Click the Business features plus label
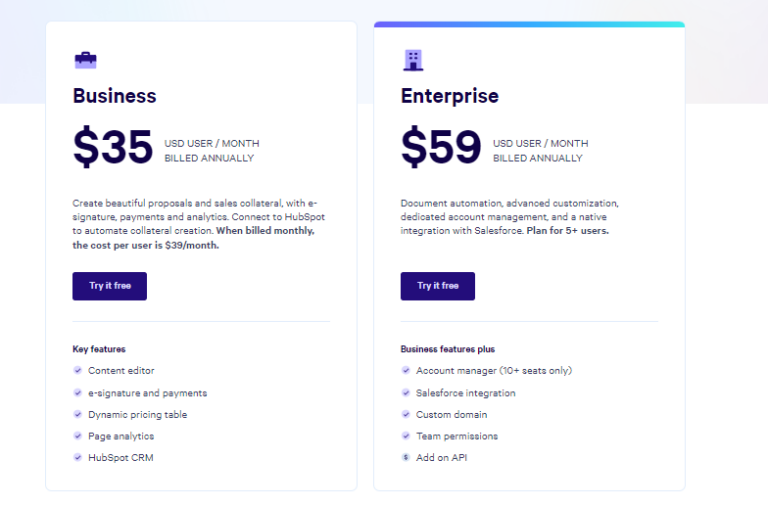Viewport: 768px width, 505px height. [x=447, y=349]
